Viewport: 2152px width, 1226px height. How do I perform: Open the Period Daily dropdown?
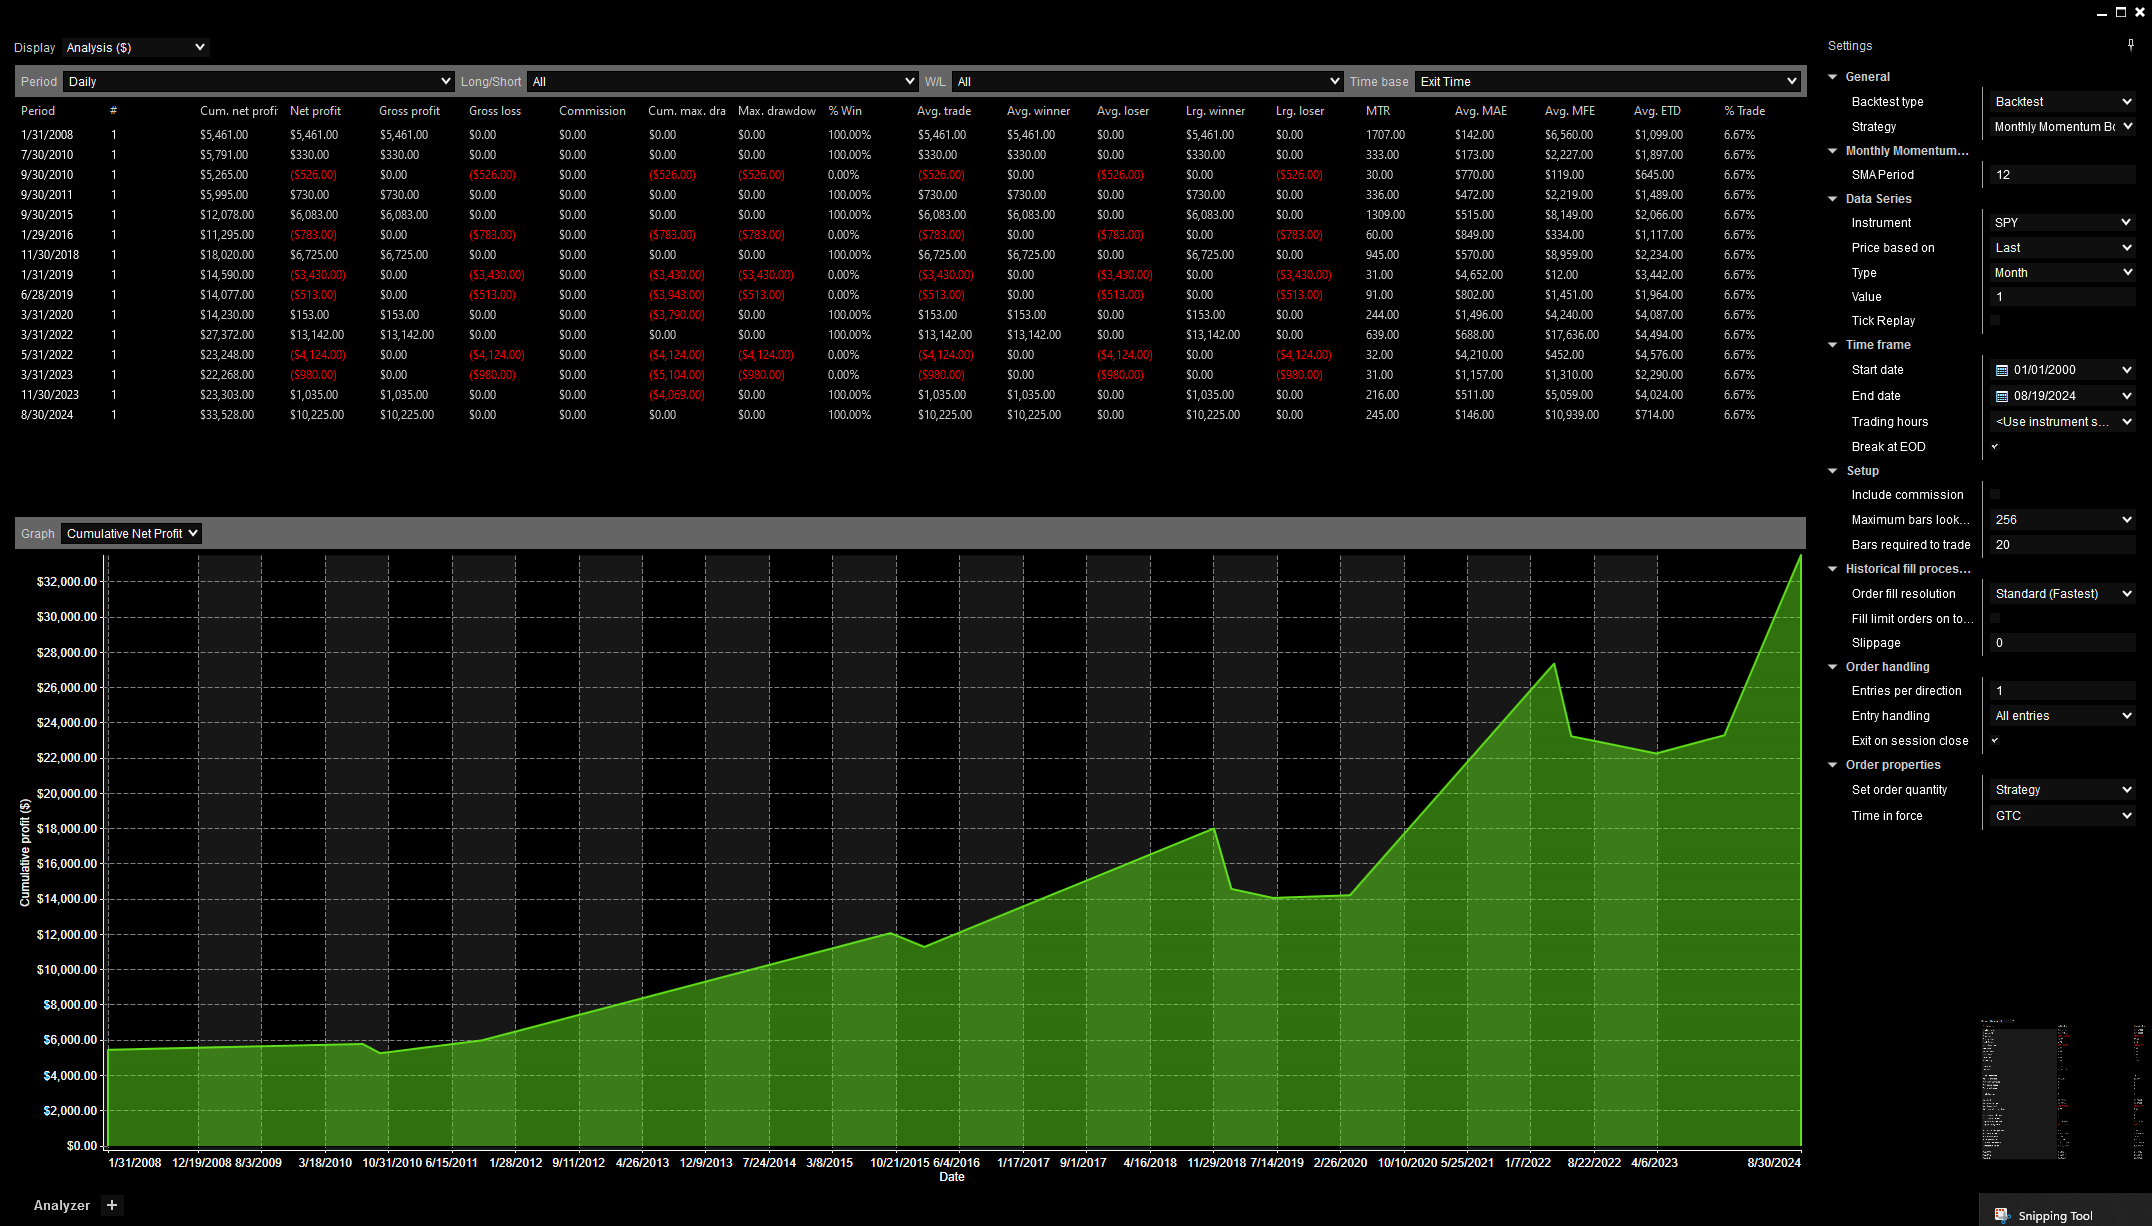258,81
